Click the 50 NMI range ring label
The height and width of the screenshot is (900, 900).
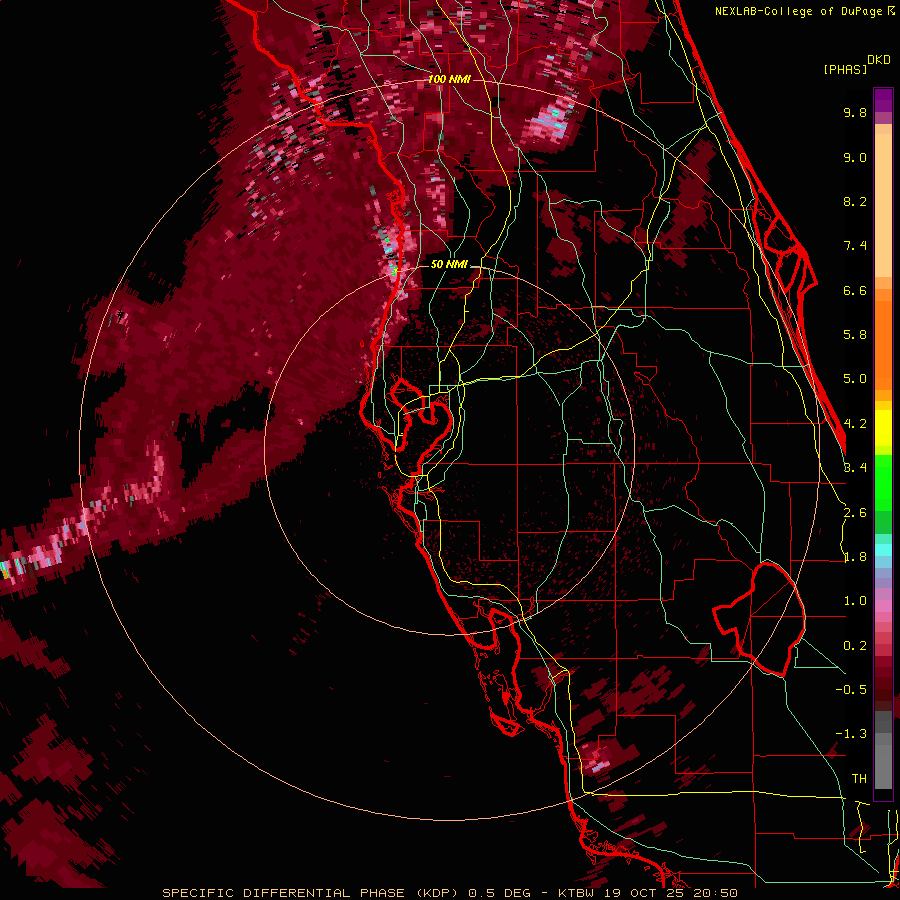click(x=449, y=264)
